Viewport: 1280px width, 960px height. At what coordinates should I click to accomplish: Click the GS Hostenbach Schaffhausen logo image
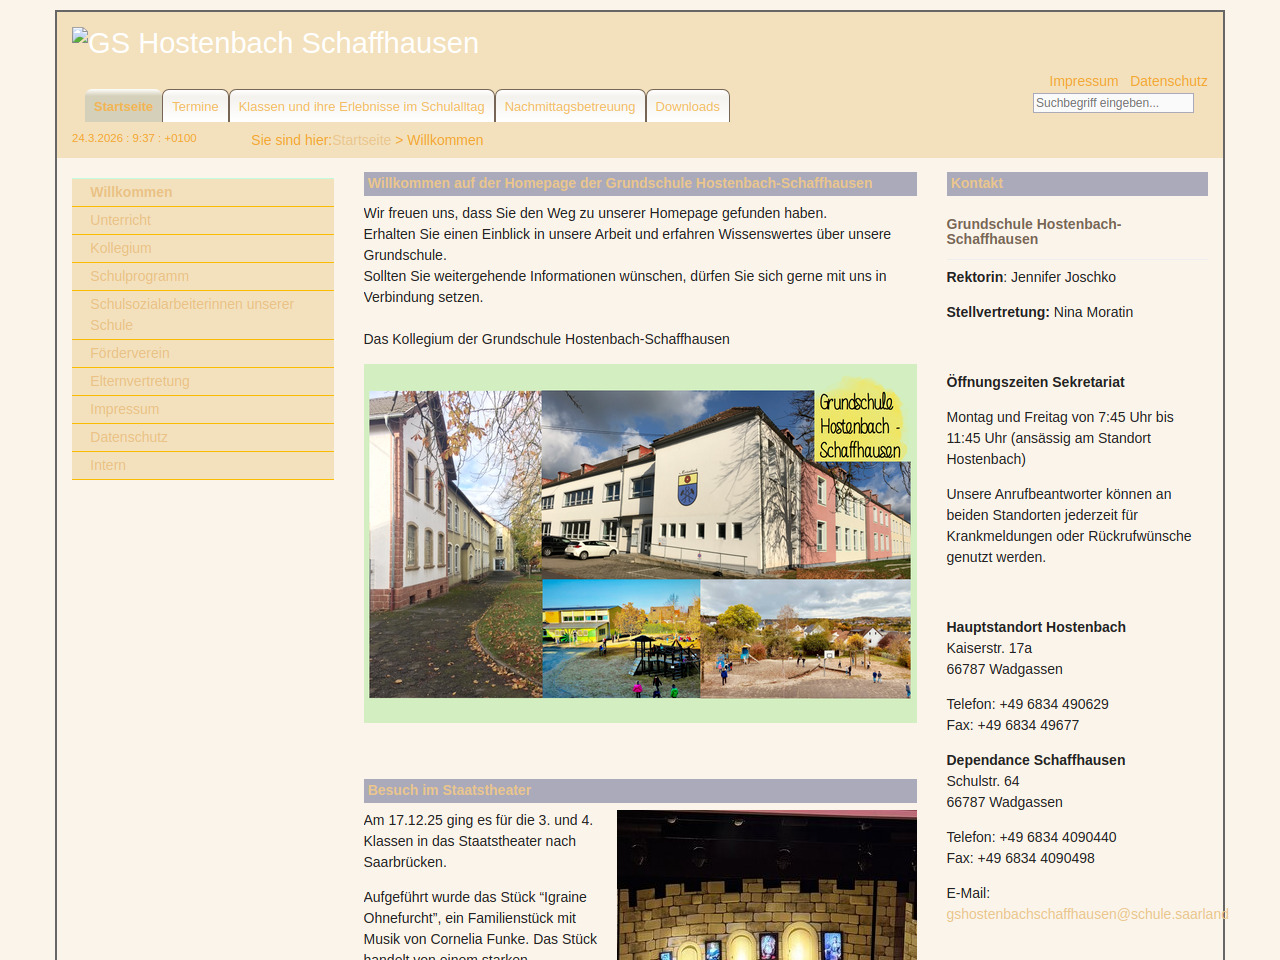tap(275, 43)
